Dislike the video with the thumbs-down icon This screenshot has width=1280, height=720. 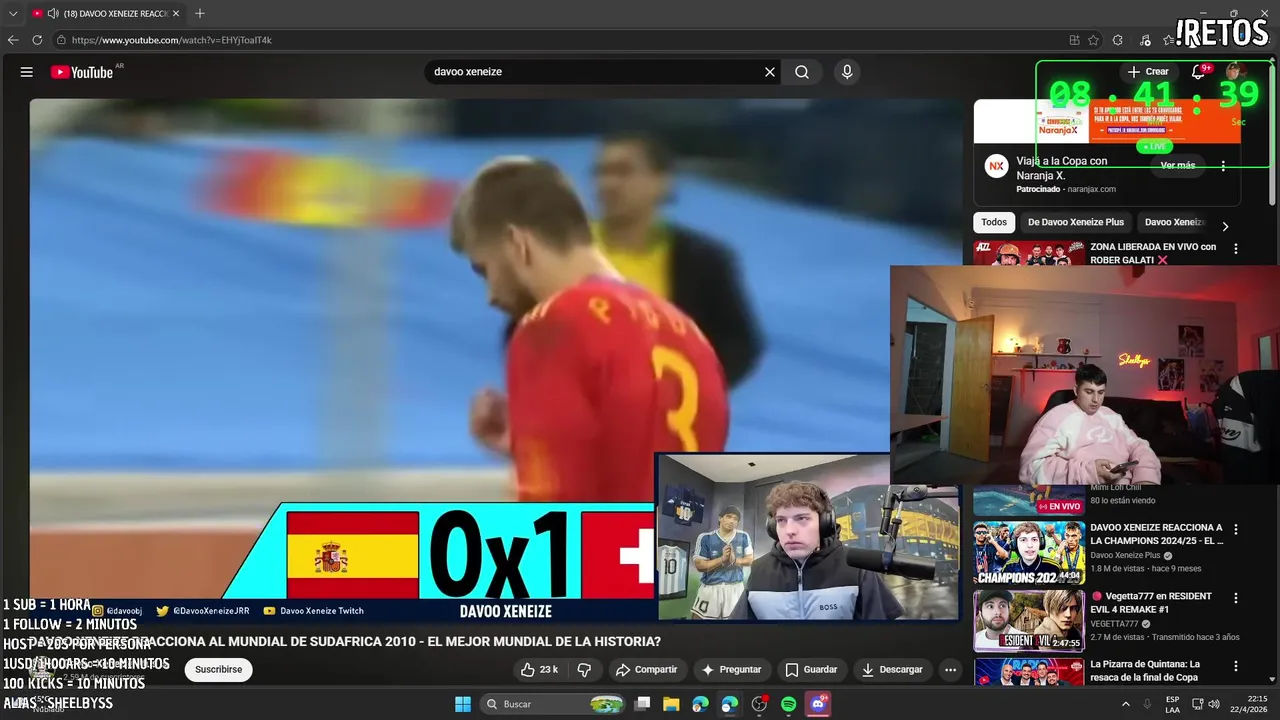click(x=585, y=670)
